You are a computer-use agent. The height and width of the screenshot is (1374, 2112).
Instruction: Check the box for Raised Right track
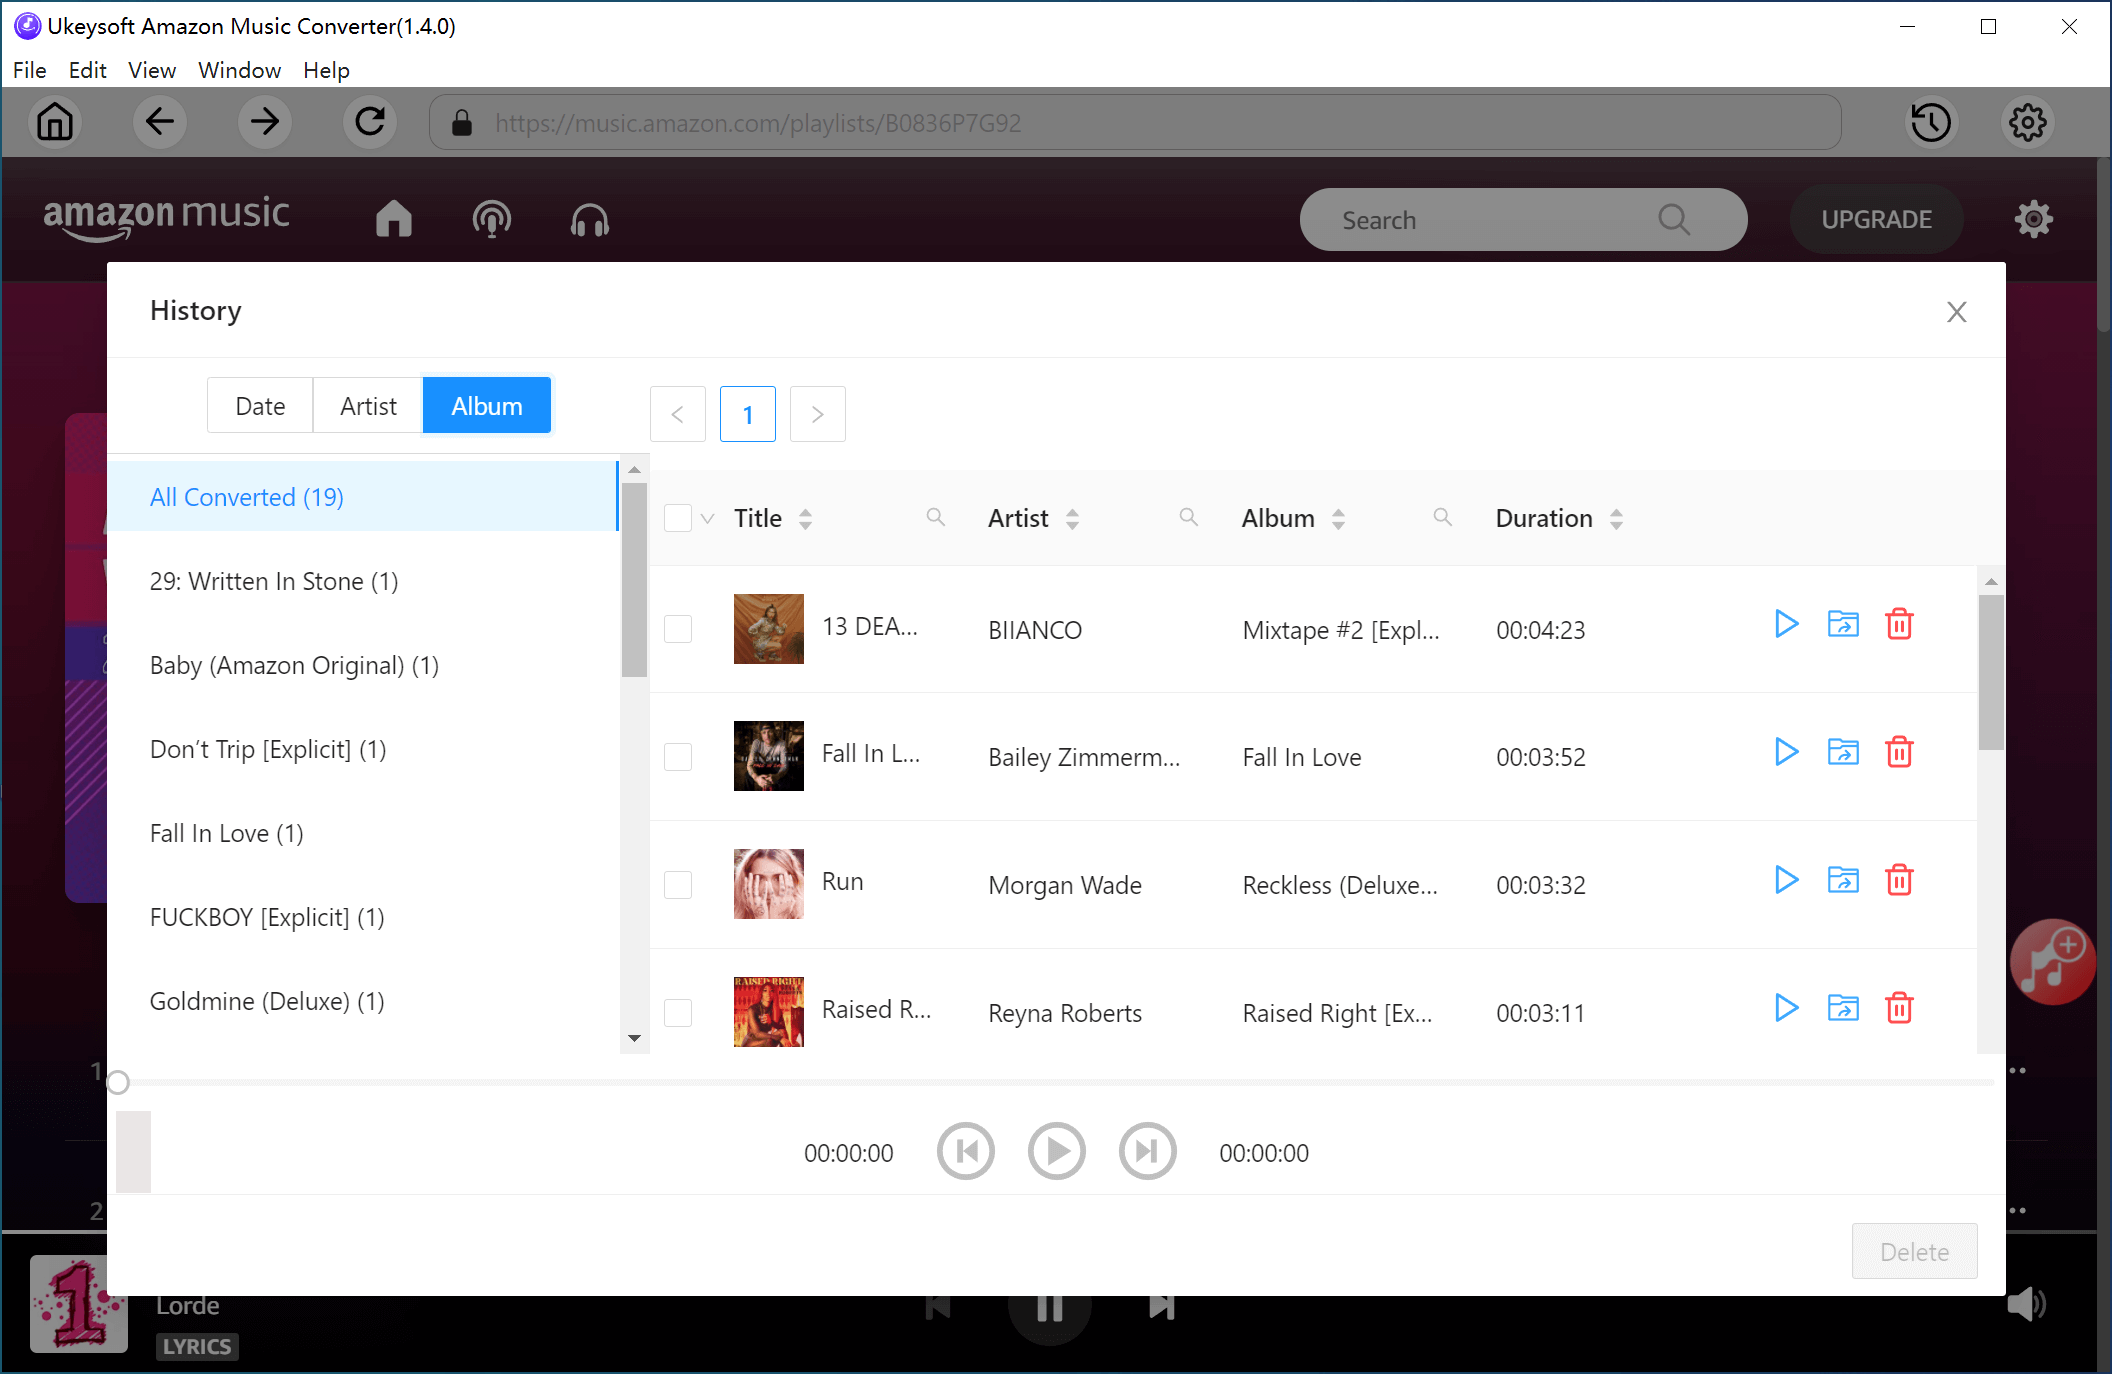click(678, 1012)
